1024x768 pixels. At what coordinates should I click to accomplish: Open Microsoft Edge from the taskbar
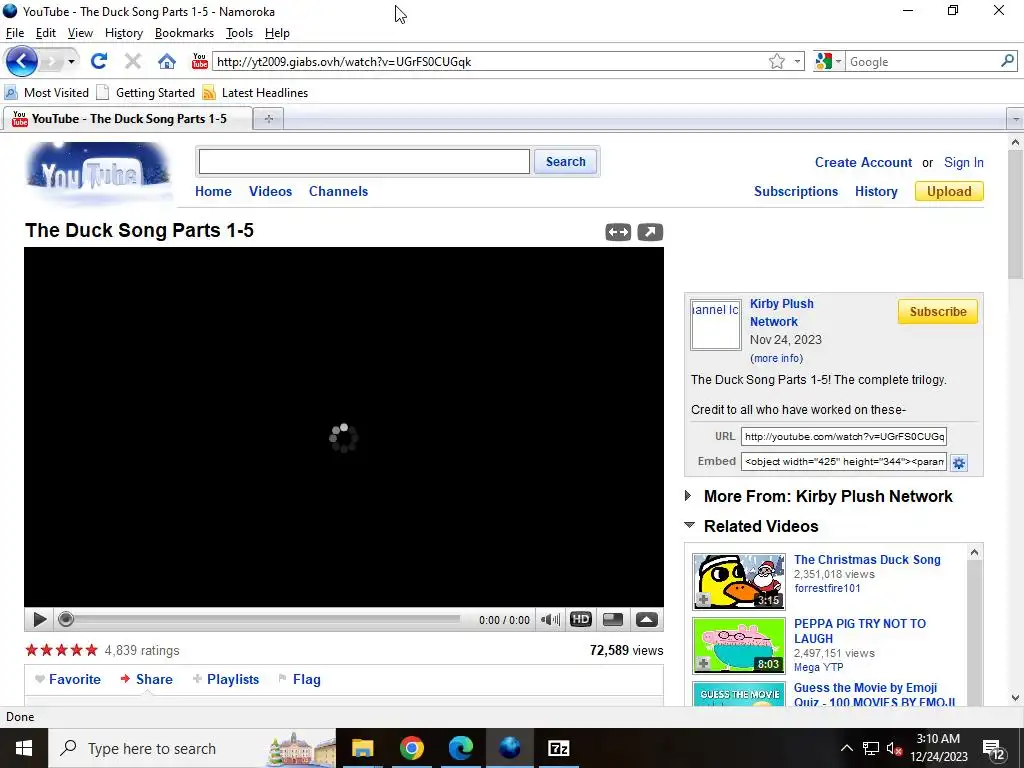[x=460, y=748]
